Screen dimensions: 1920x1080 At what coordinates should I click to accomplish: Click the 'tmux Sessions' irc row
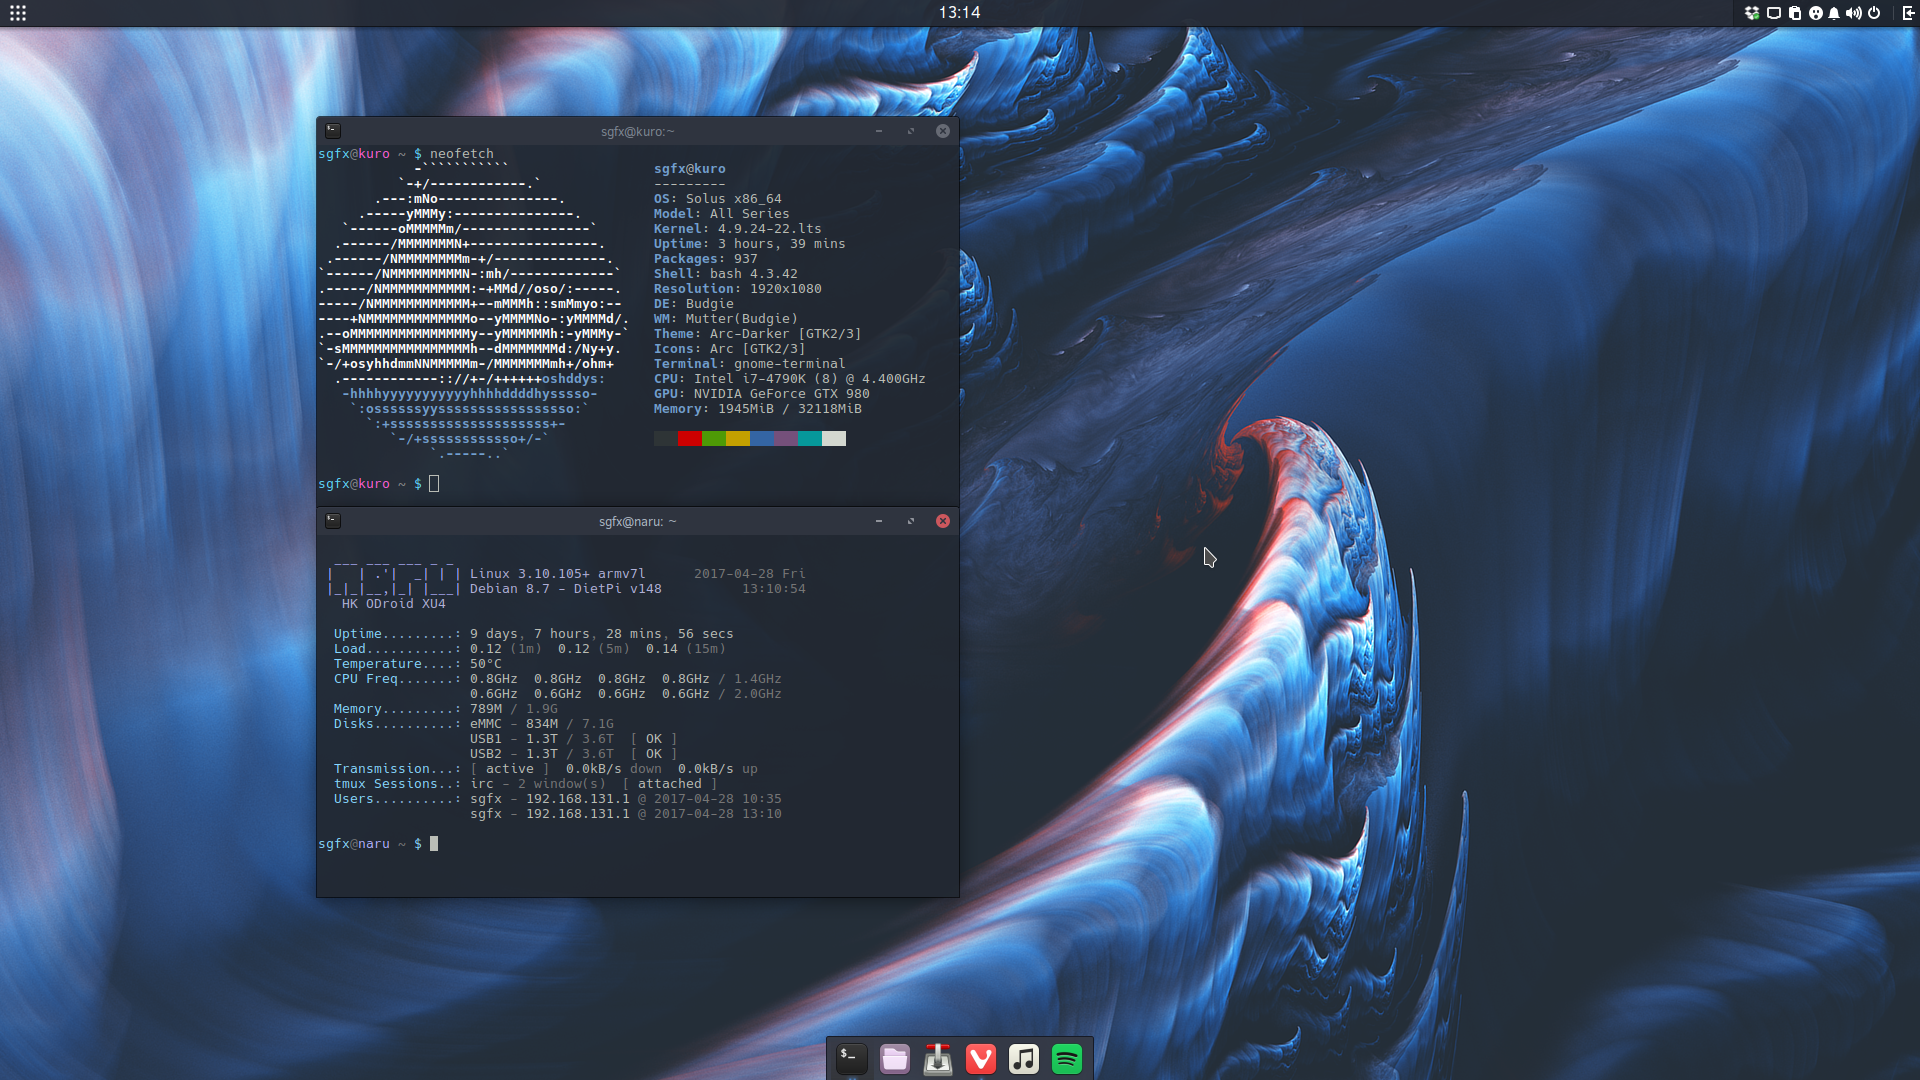[526, 783]
